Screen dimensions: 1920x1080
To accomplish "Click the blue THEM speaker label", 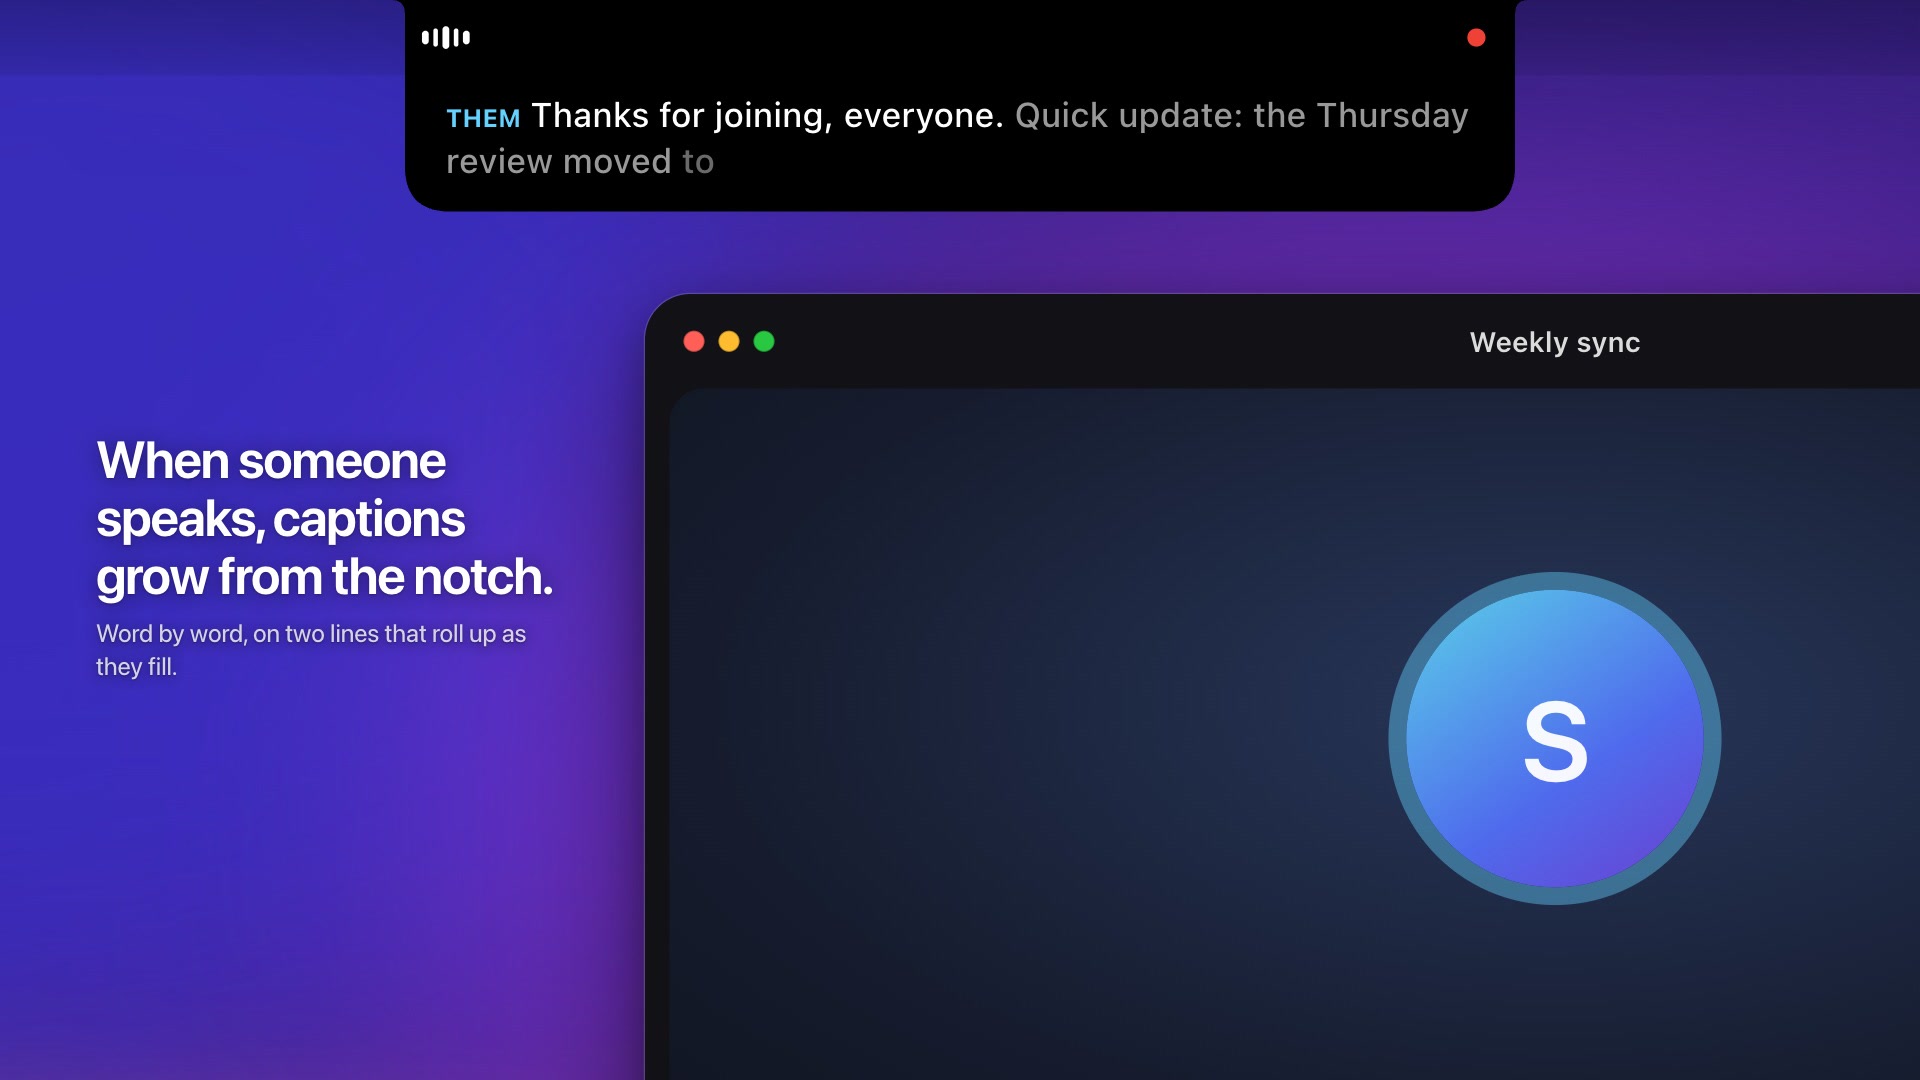I will (x=483, y=118).
